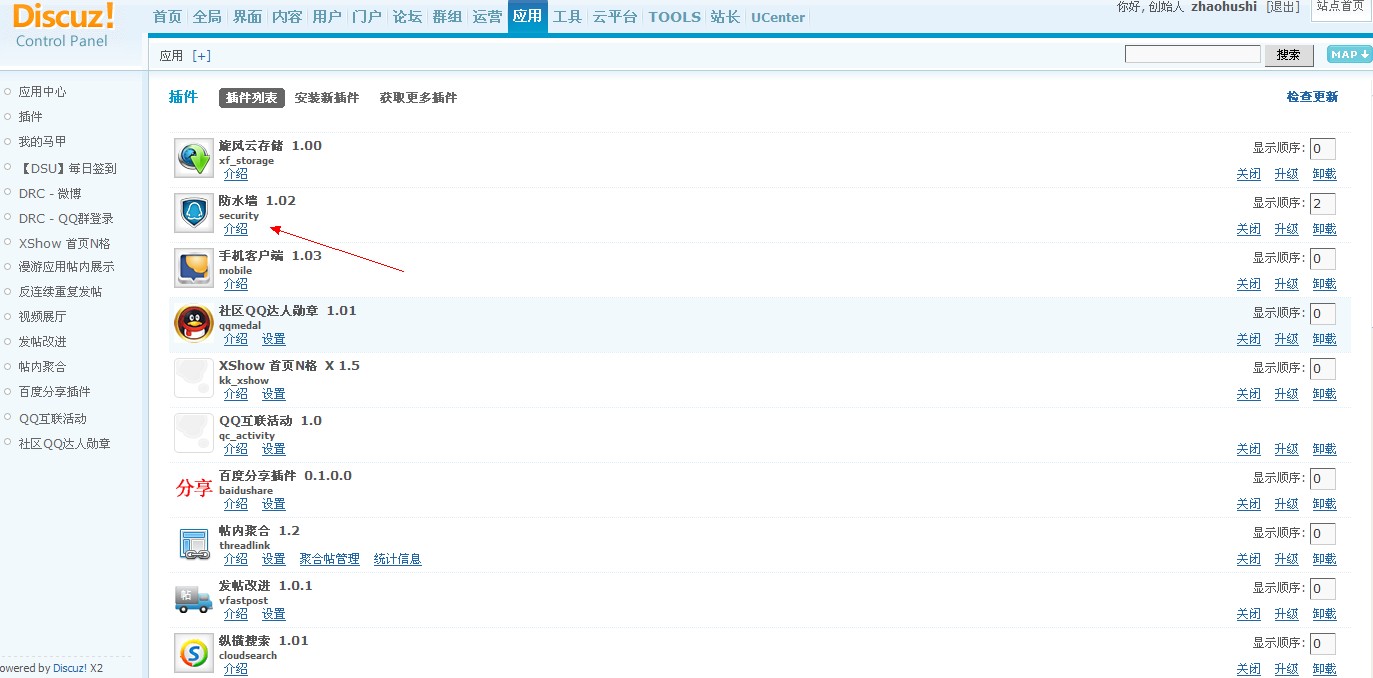Click 卸载 for 手机客户端 plugin

[1325, 284]
